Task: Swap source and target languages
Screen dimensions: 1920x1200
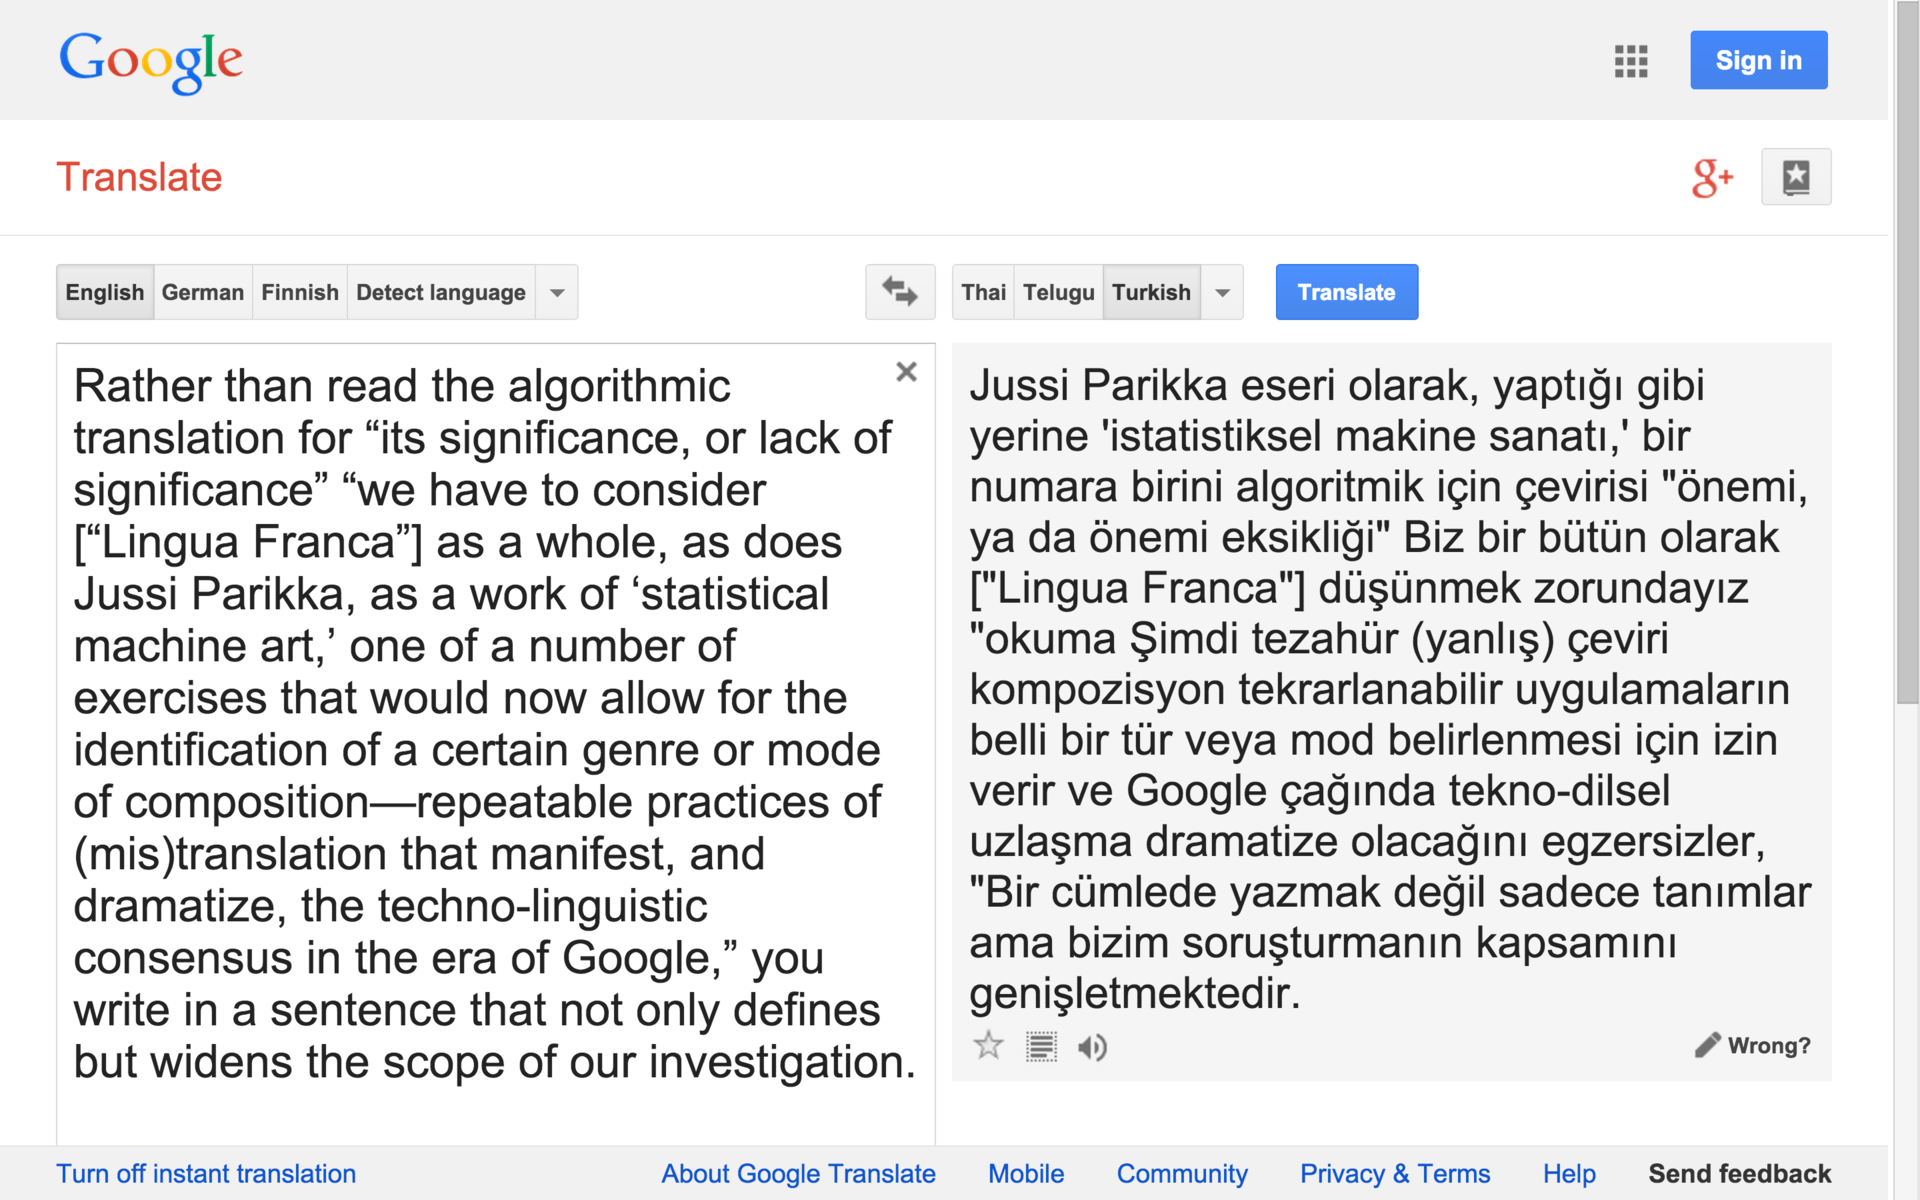Action: point(899,292)
